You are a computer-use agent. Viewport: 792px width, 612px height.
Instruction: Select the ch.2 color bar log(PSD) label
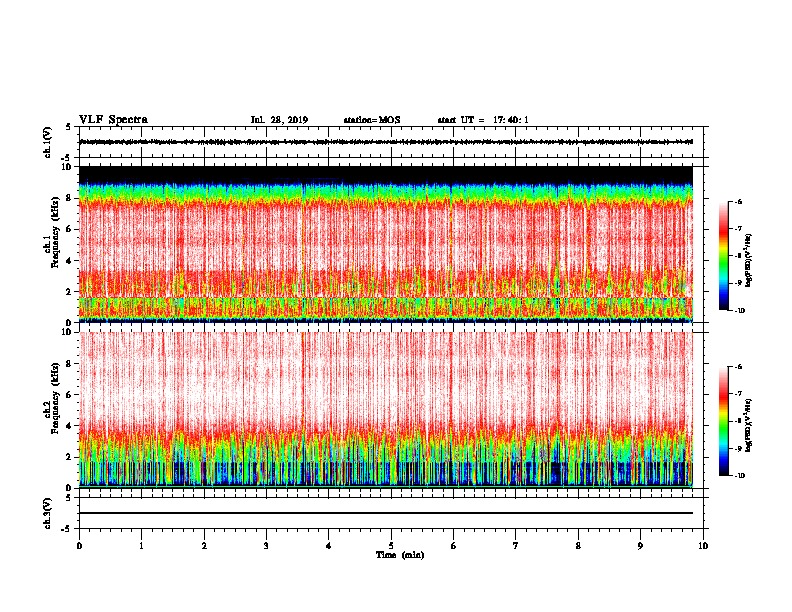[749, 425]
